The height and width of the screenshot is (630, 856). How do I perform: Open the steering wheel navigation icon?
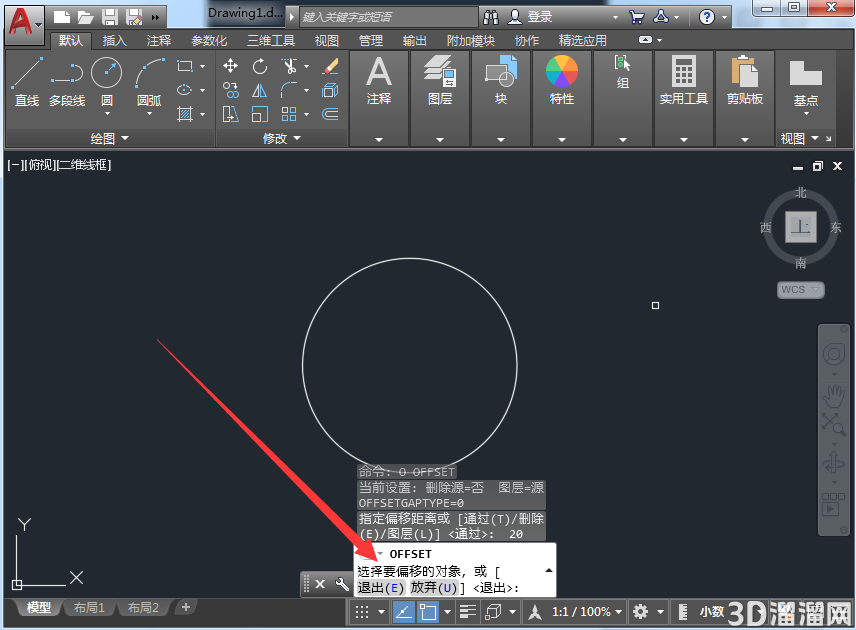[834, 355]
